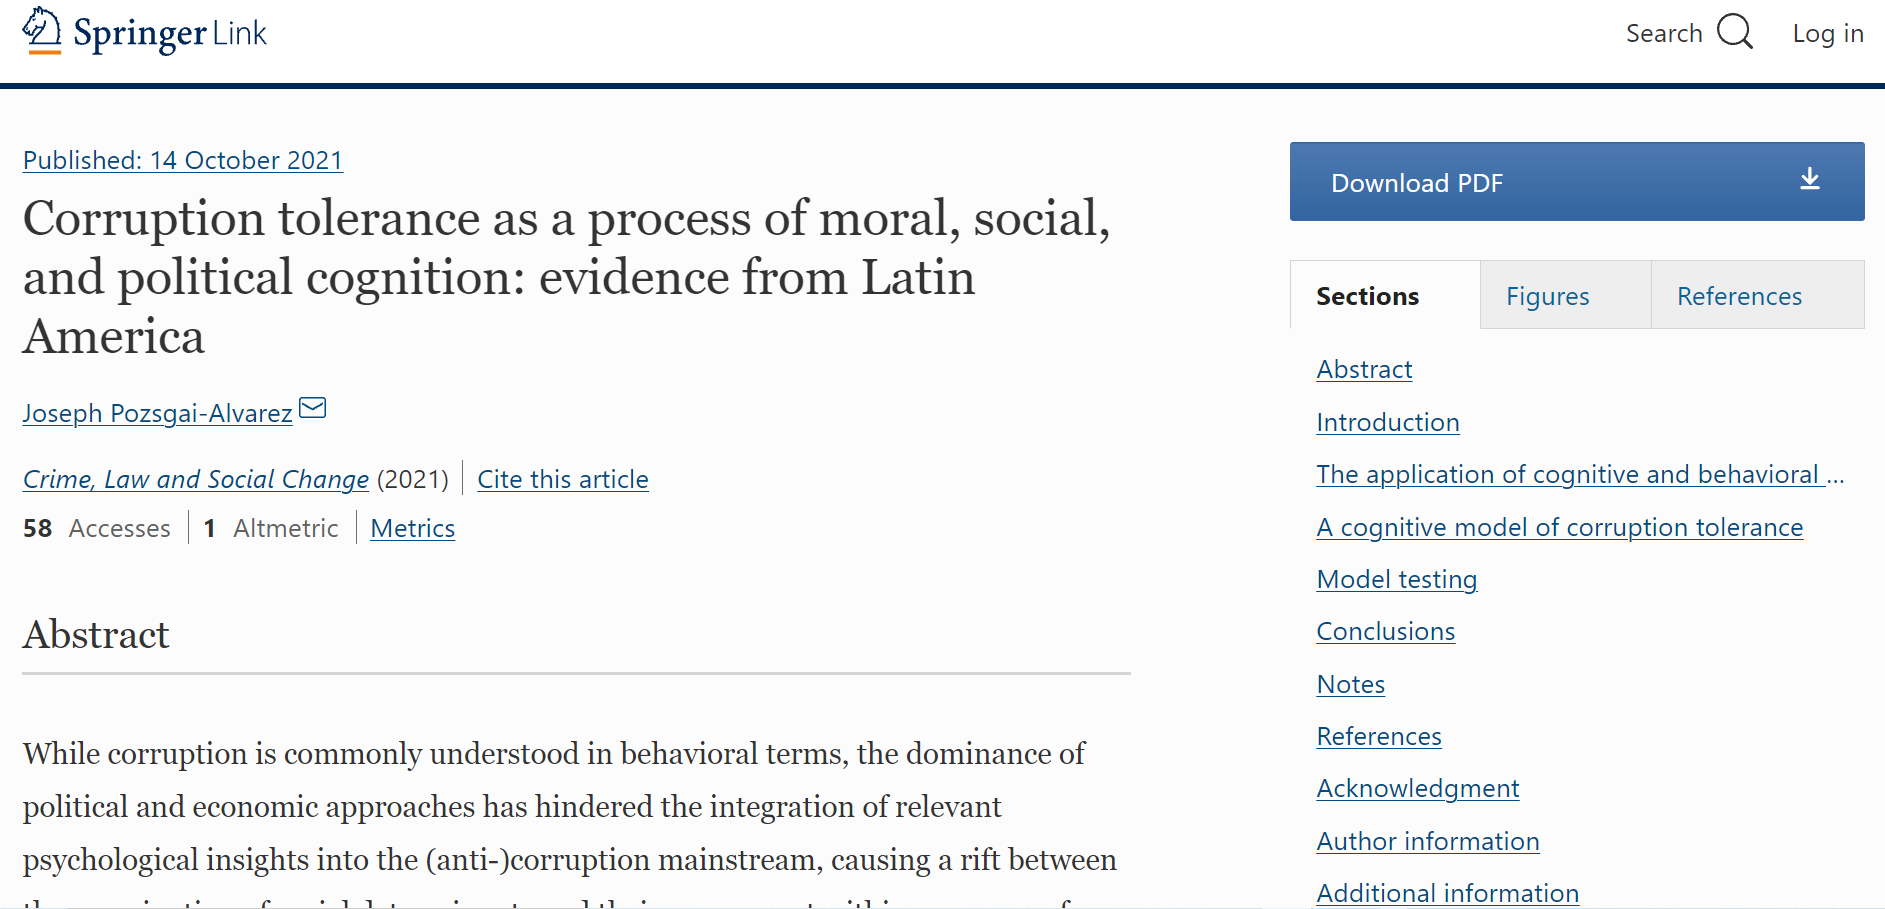Click the Springer Link logo
This screenshot has width=1885, height=909.
coord(144,33)
